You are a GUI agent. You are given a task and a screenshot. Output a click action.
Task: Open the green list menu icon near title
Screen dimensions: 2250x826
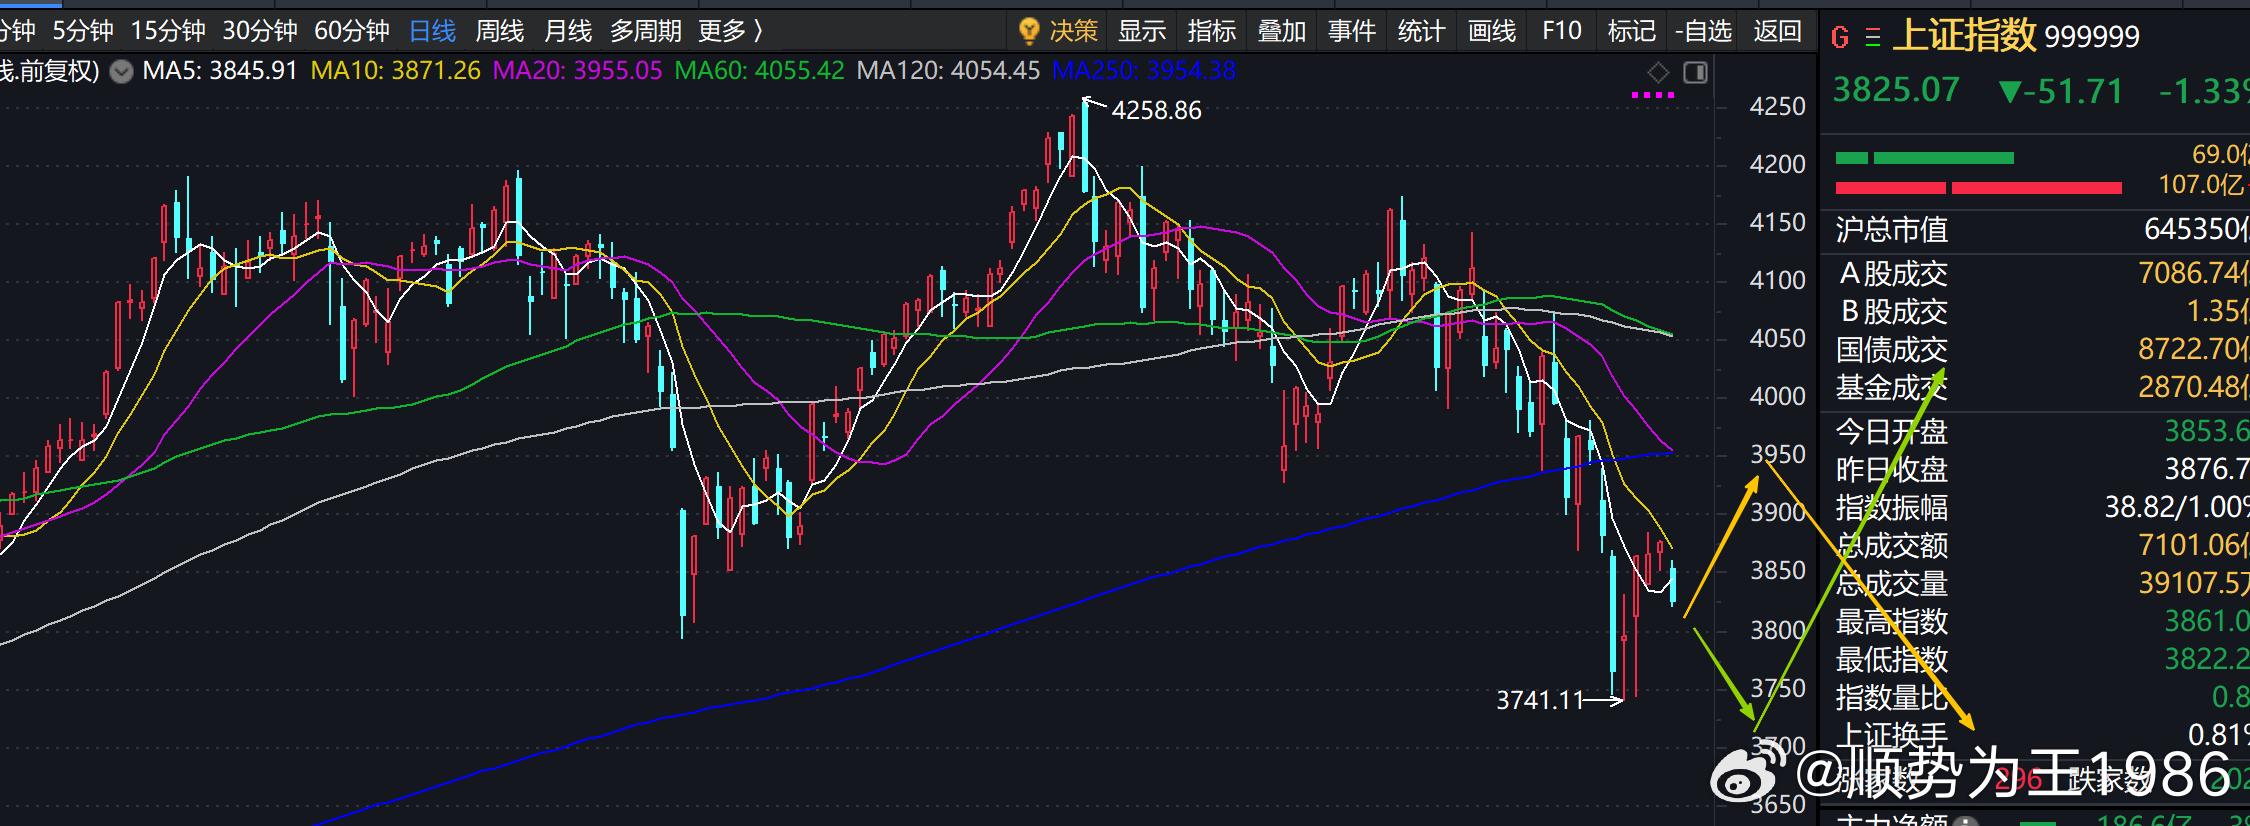point(1873,38)
